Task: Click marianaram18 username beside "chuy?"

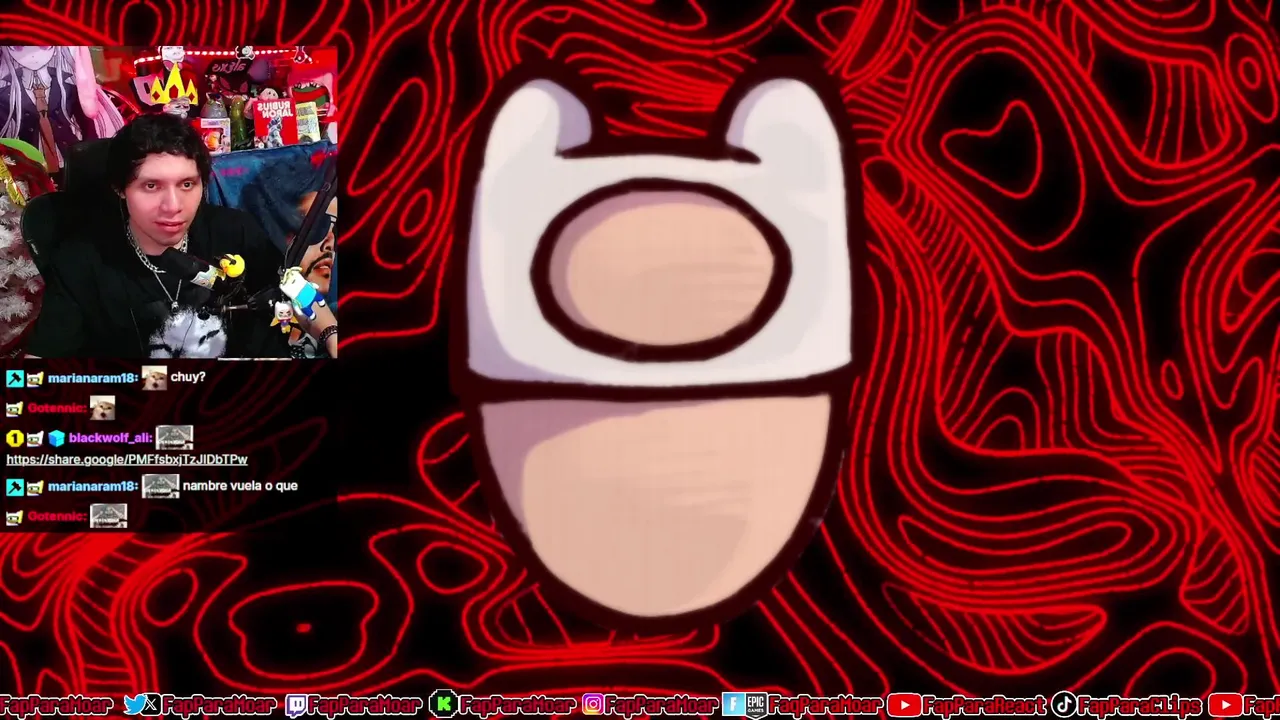Action: coord(92,378)
